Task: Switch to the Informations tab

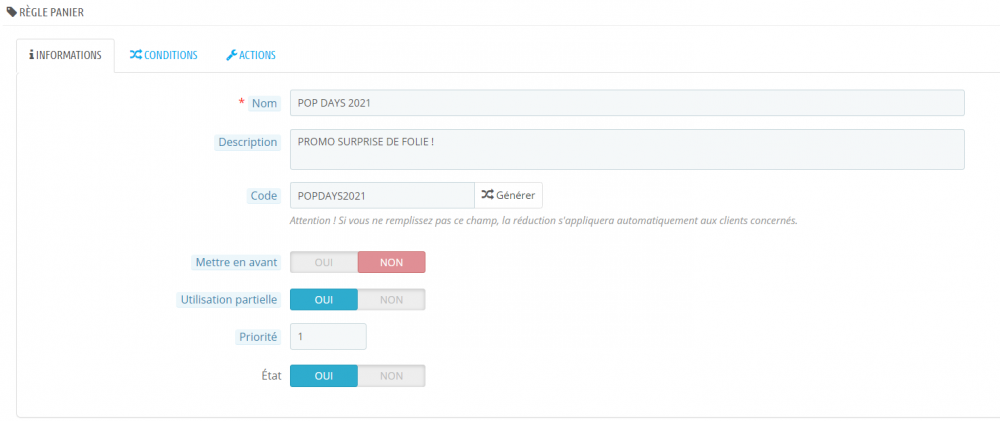Action: point(65,55)
